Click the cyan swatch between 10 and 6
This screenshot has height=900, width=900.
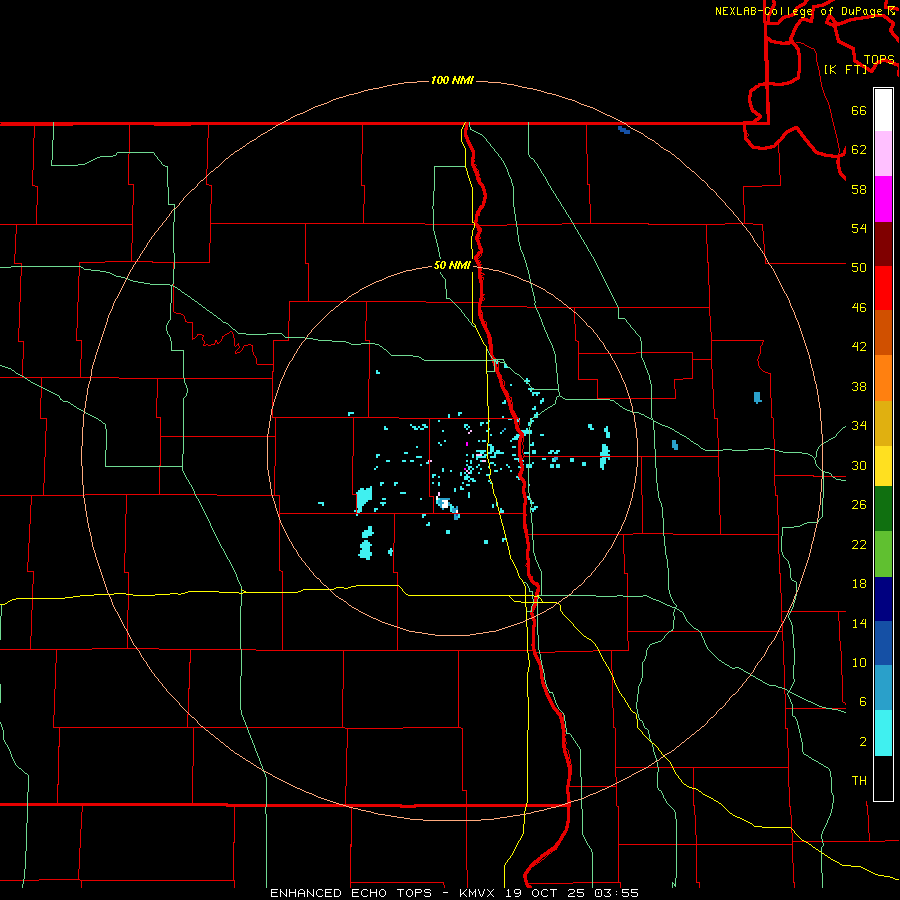coord(883,733)
